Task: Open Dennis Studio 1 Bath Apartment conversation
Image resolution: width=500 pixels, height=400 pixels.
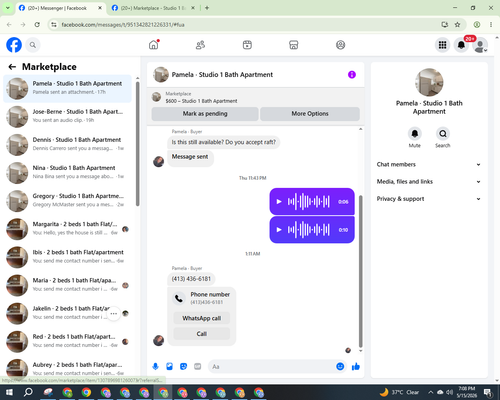Action: [x=67, y=144]
